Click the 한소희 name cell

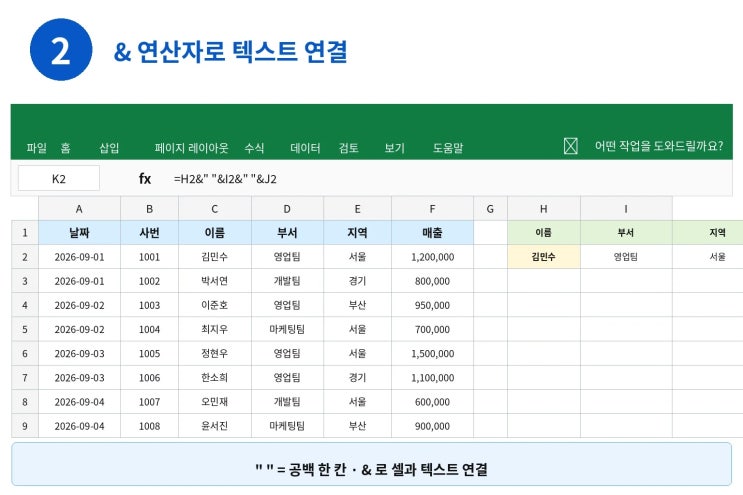pos(215,378)
